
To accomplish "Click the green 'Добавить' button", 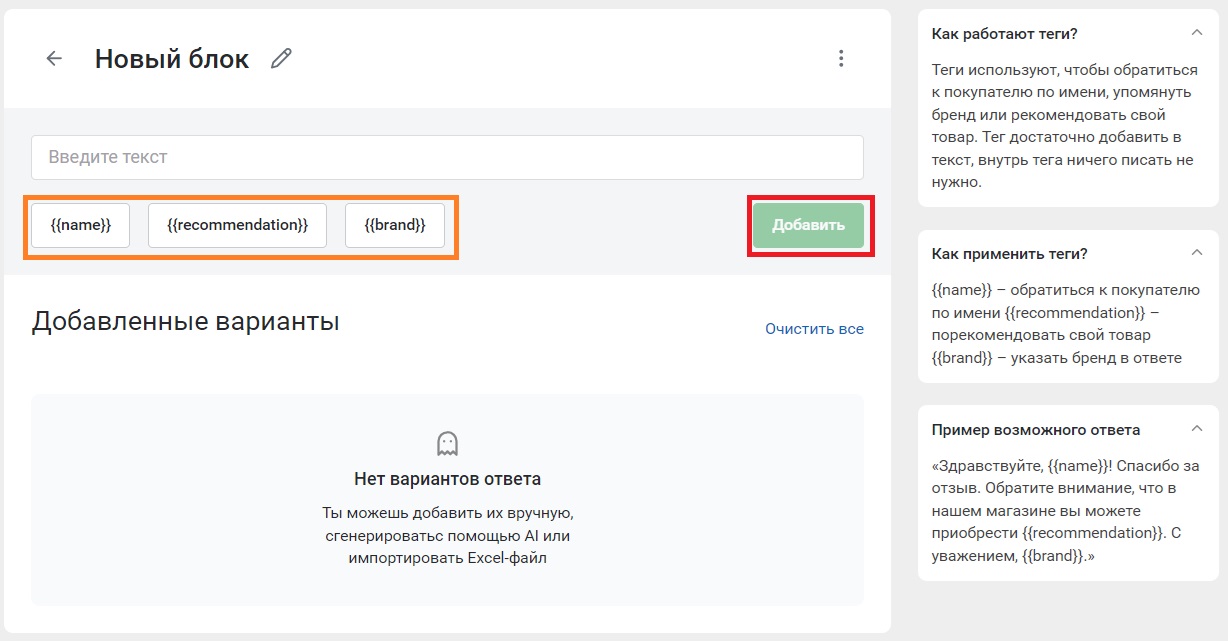I will (808, 225).
